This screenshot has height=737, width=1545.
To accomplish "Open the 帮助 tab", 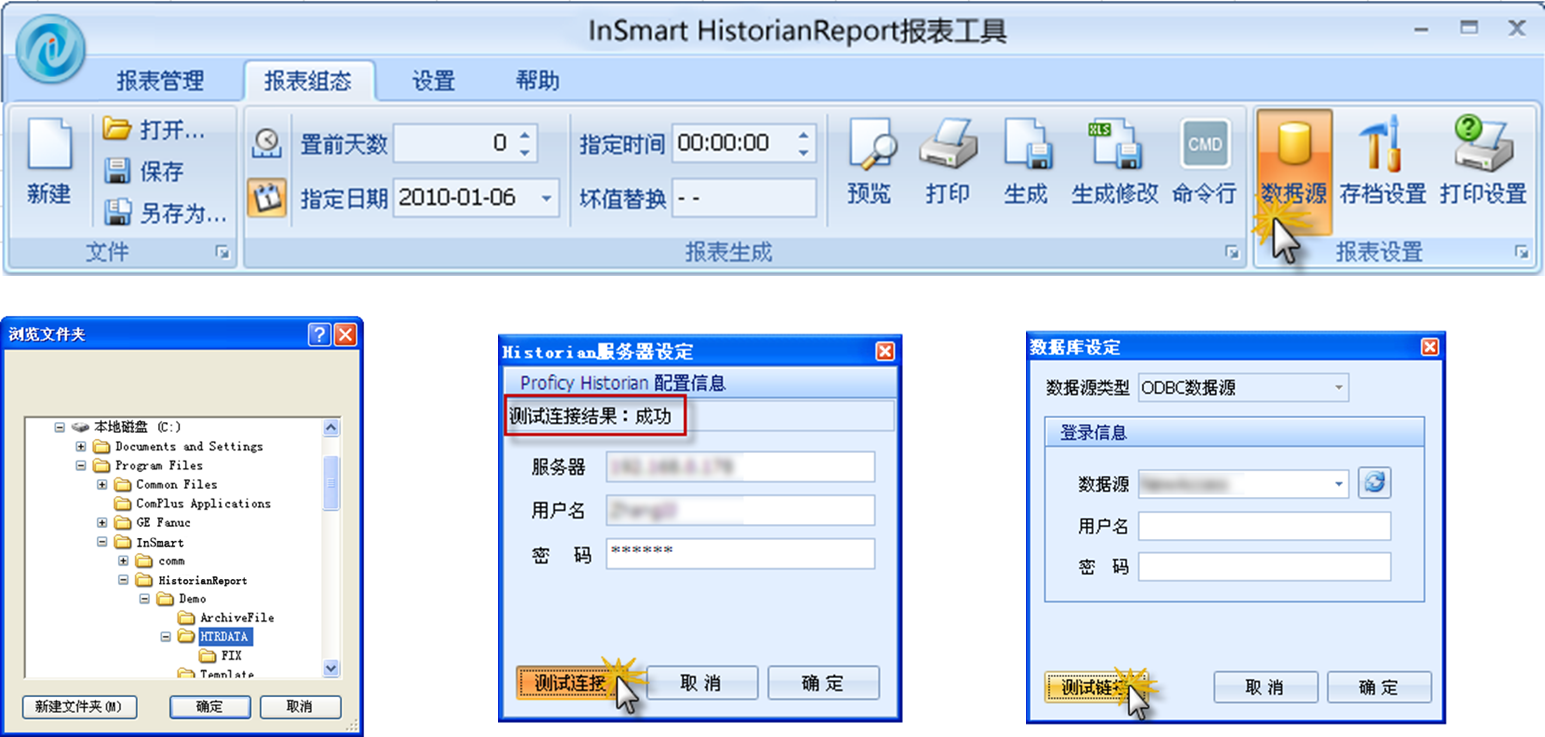I will point(537,81).
